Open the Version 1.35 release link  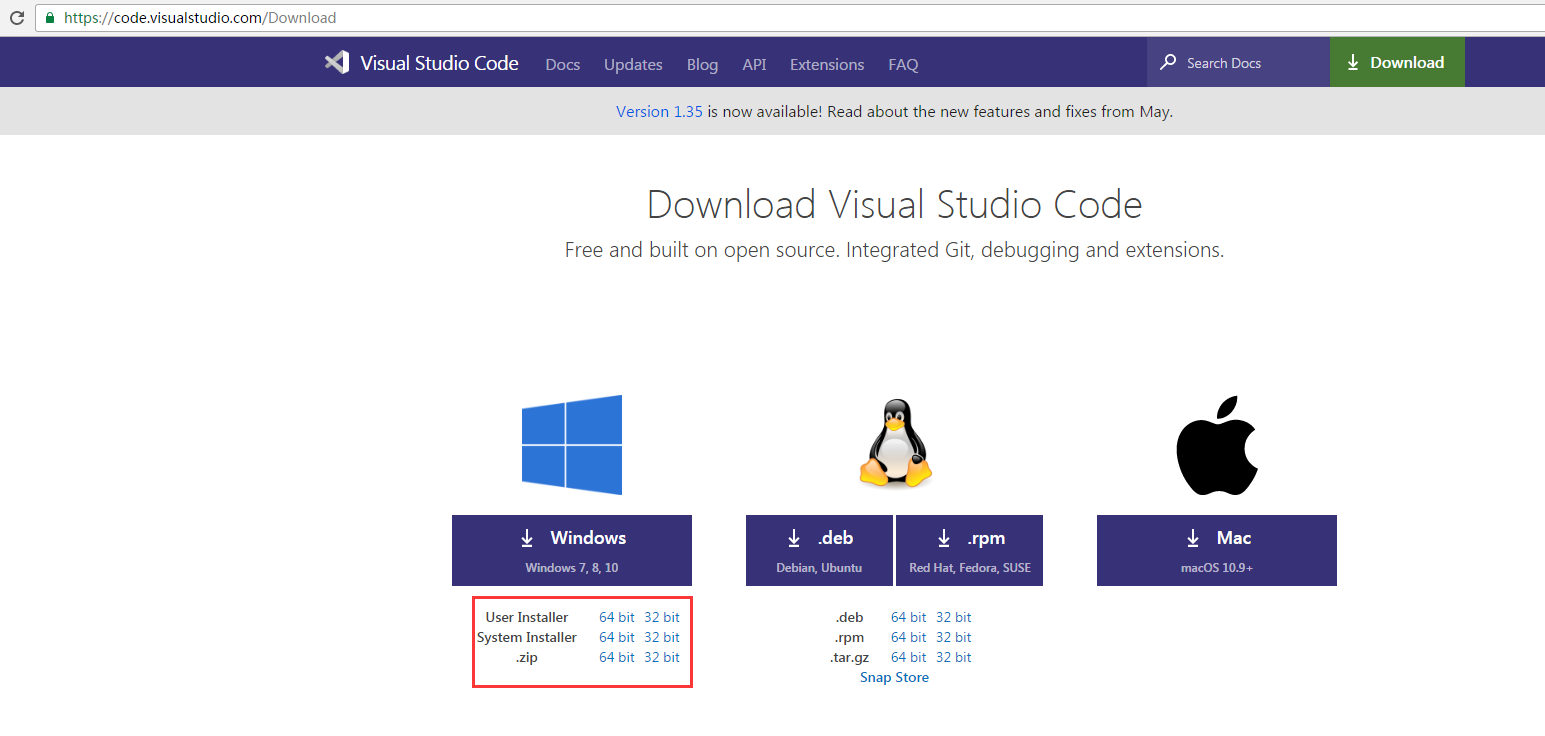[x=659, y=111]
